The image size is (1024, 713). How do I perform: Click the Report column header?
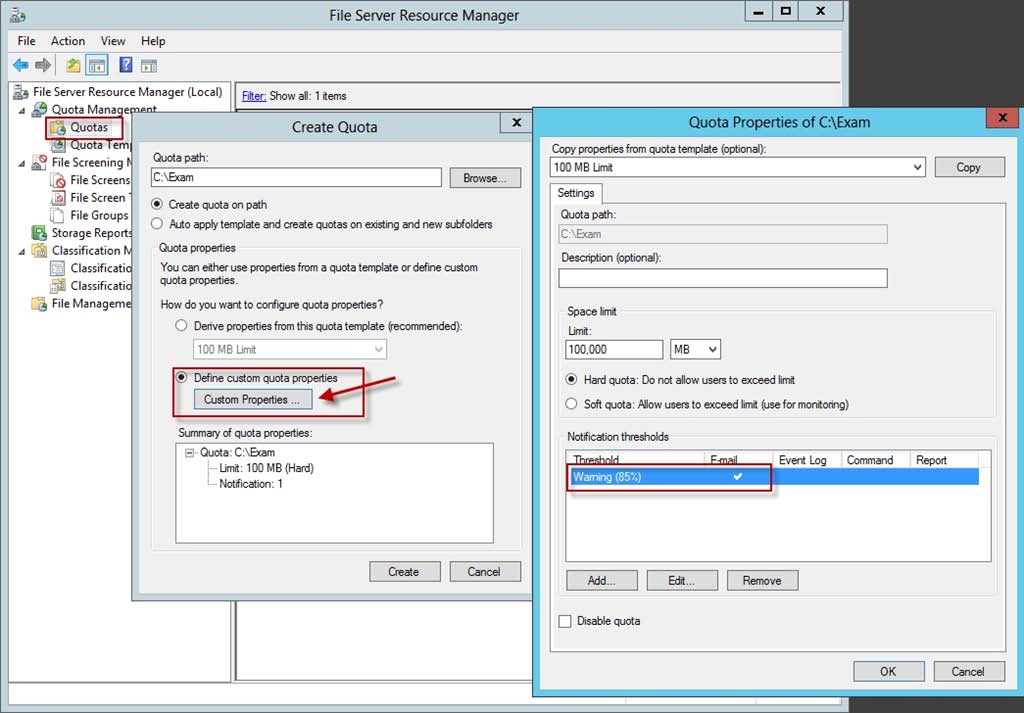(944, 460)
